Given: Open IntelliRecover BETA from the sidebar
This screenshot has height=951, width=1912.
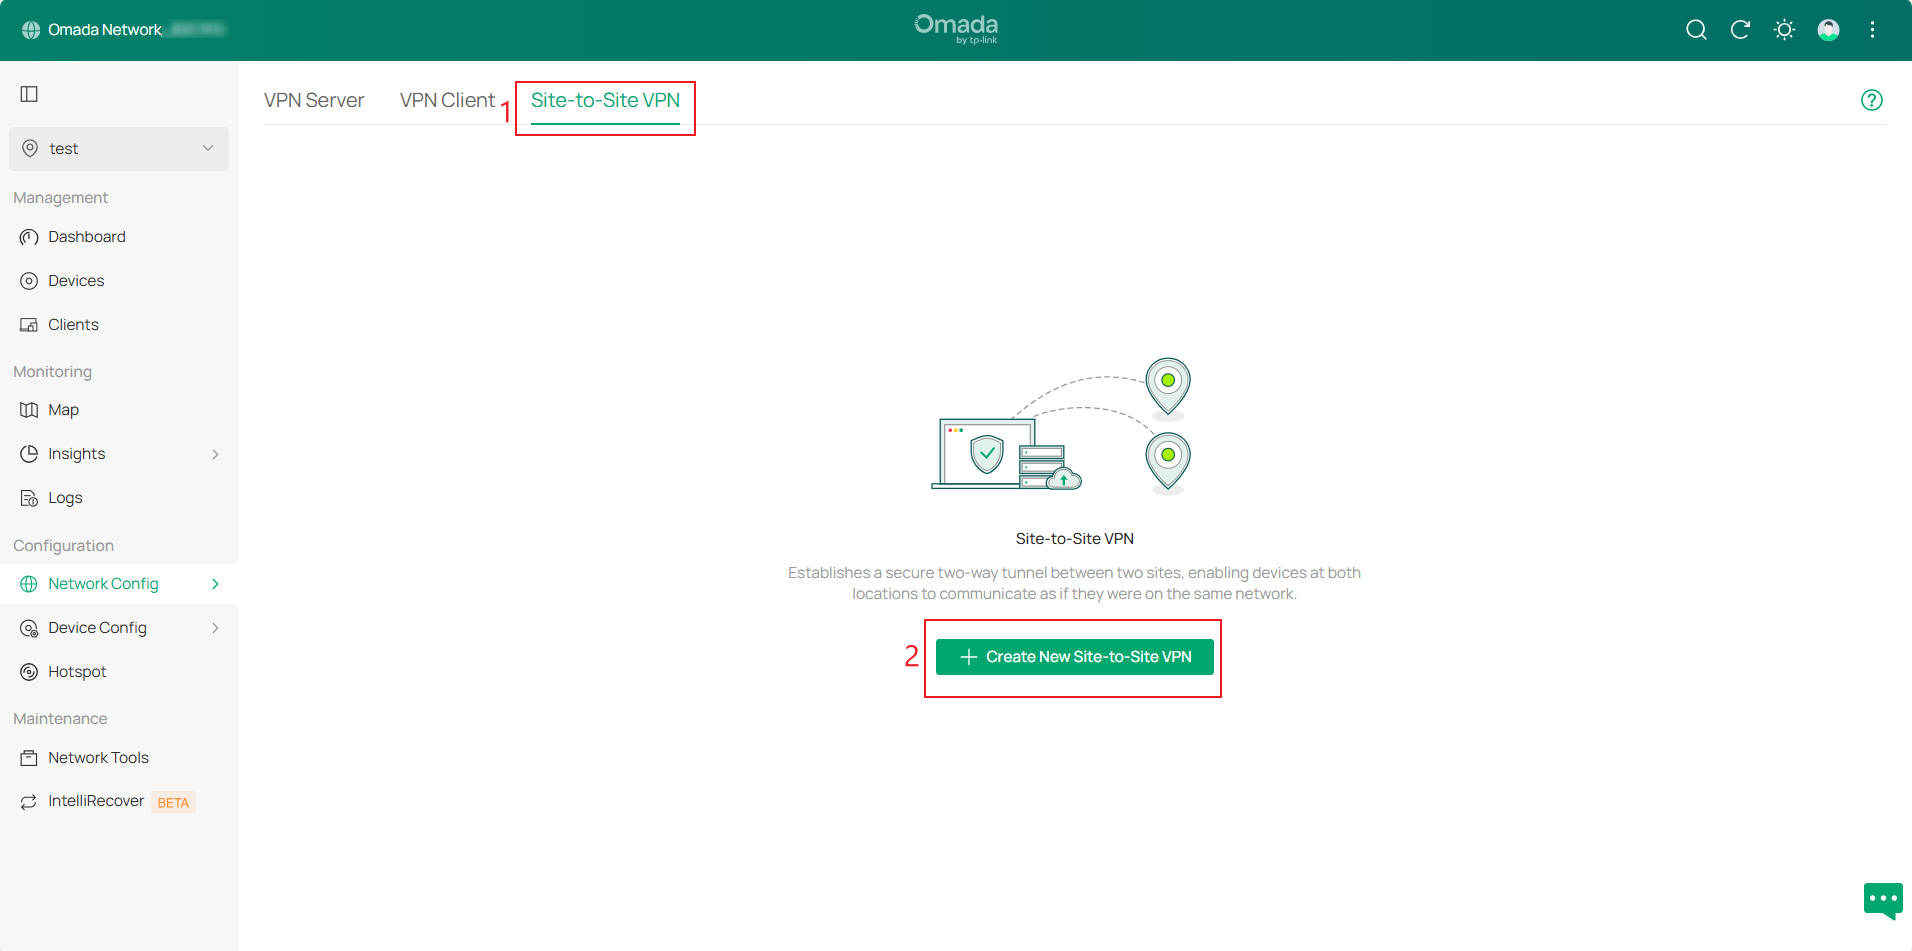Looking at the screenshot, I should (x=96, y=801).
